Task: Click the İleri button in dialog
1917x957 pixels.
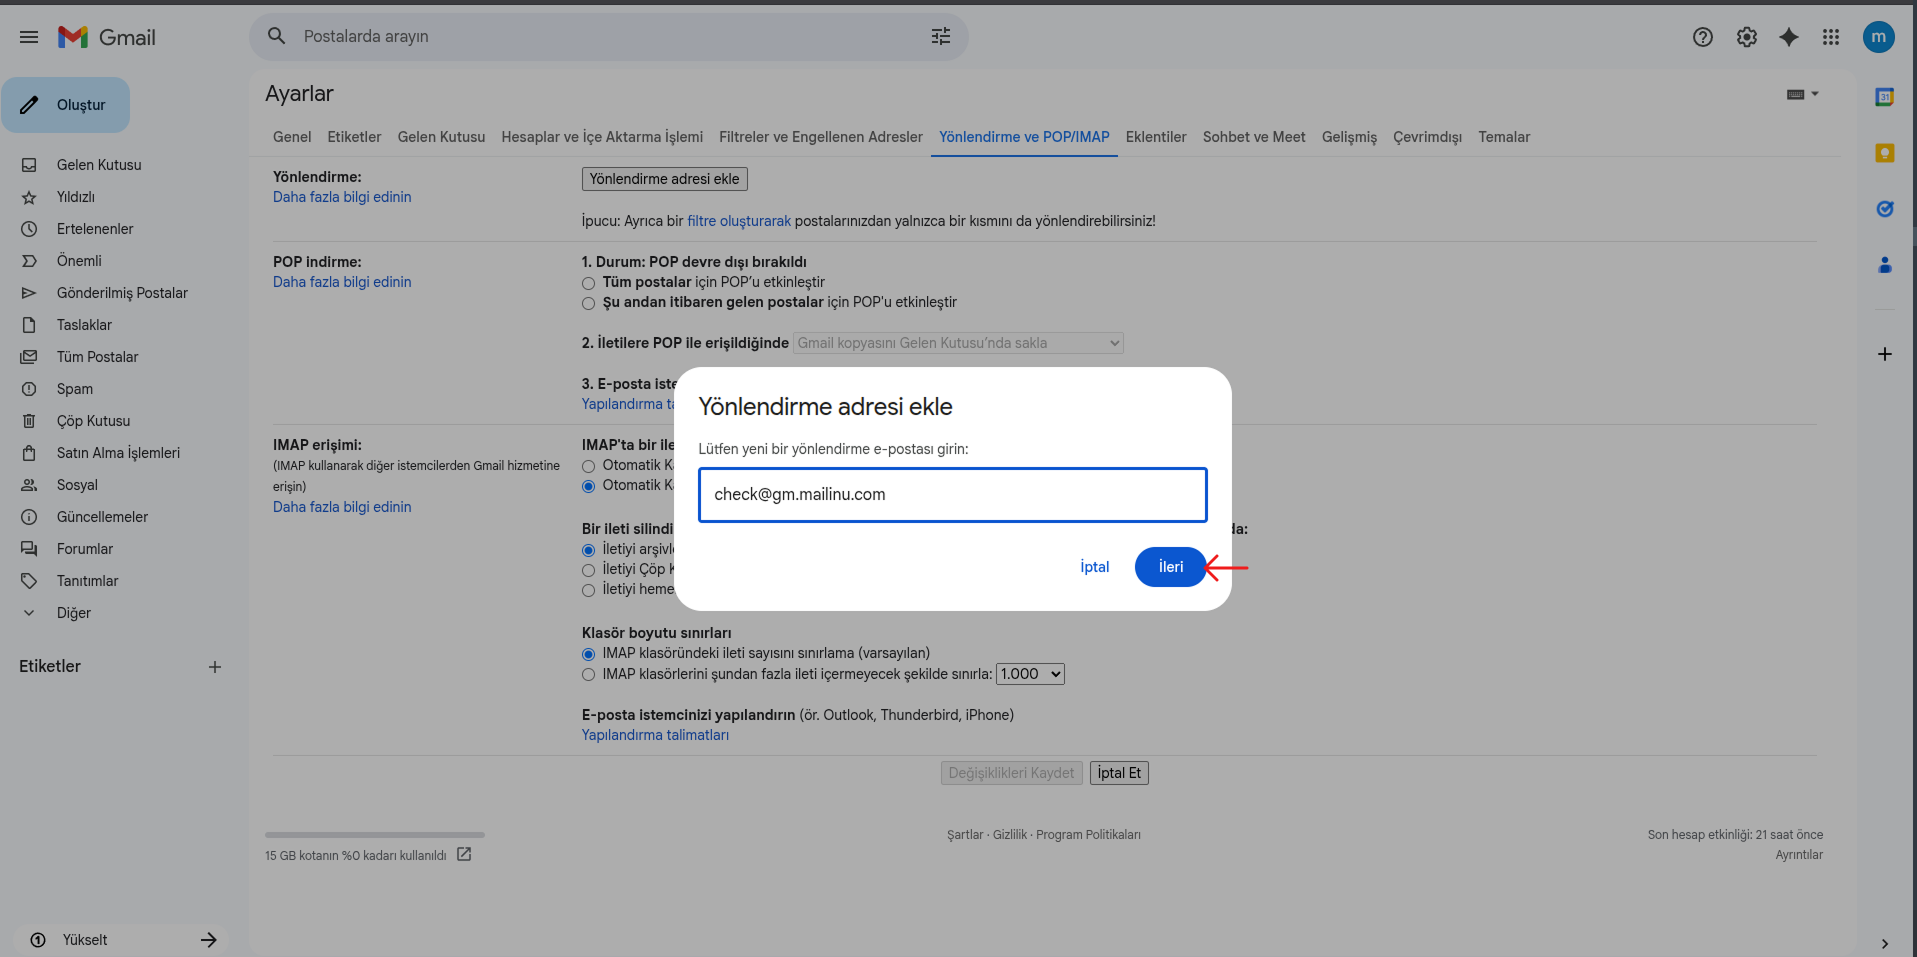Action: pos(1170,567)
